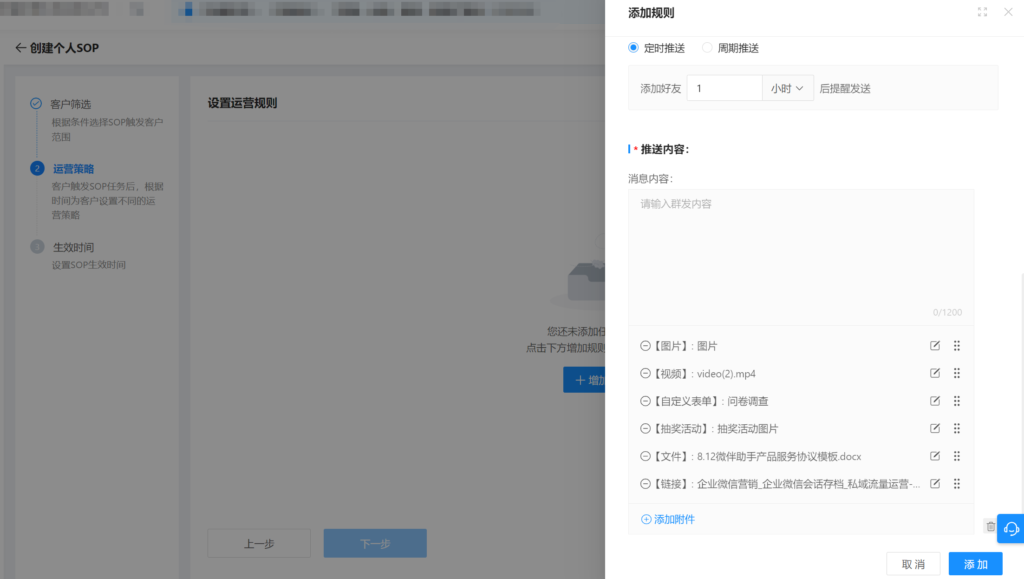Open the 小时 time unit dropdown
Image resolution: width=1024 pixels, height=579 pixels.
click(788, 88)
